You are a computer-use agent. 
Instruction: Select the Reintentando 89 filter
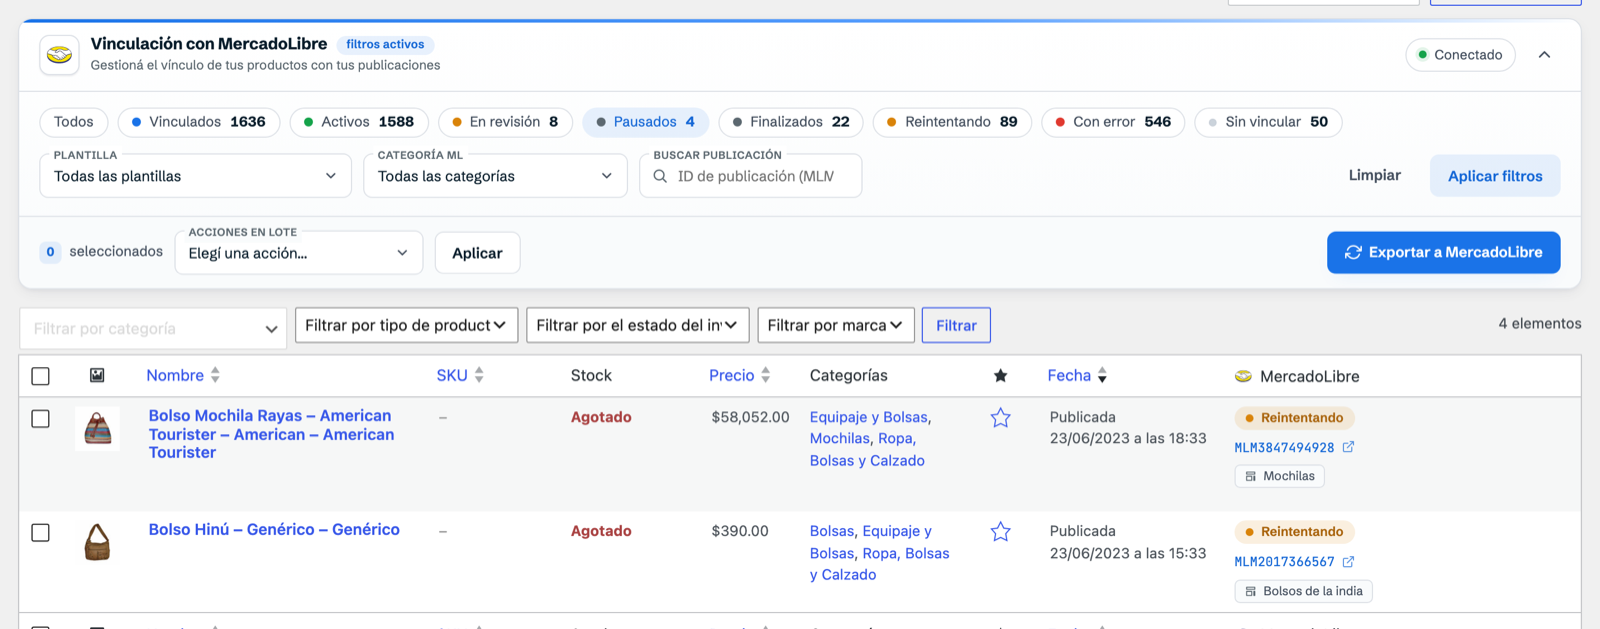point(952,122)
